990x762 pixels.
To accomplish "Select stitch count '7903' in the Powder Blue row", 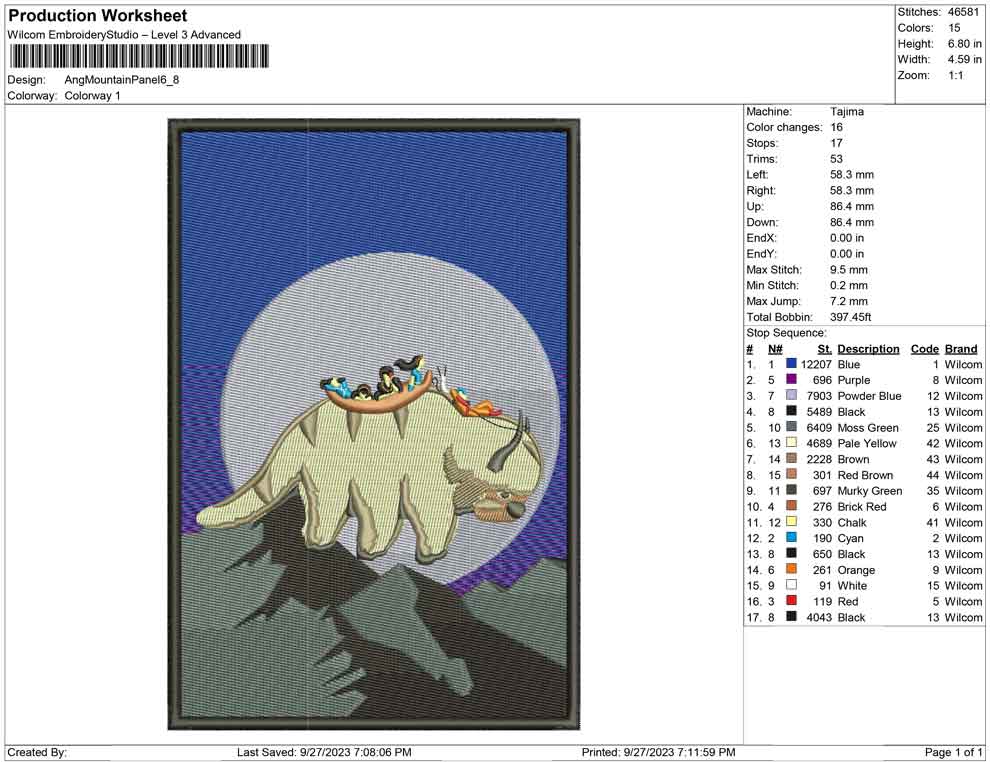I will (819, 396).
